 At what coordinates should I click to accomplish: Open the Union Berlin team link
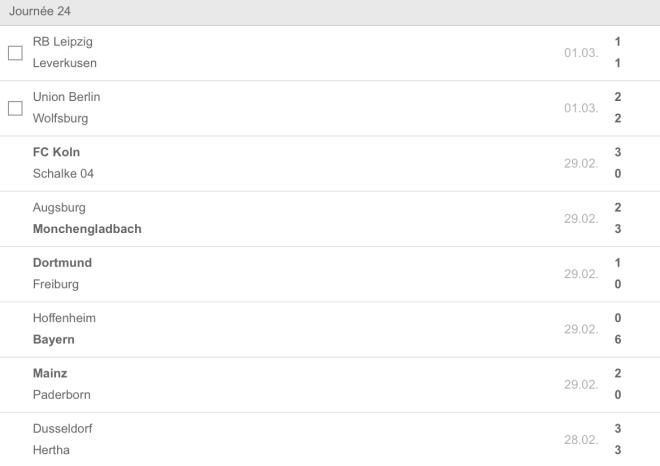(x=67, y=97)
